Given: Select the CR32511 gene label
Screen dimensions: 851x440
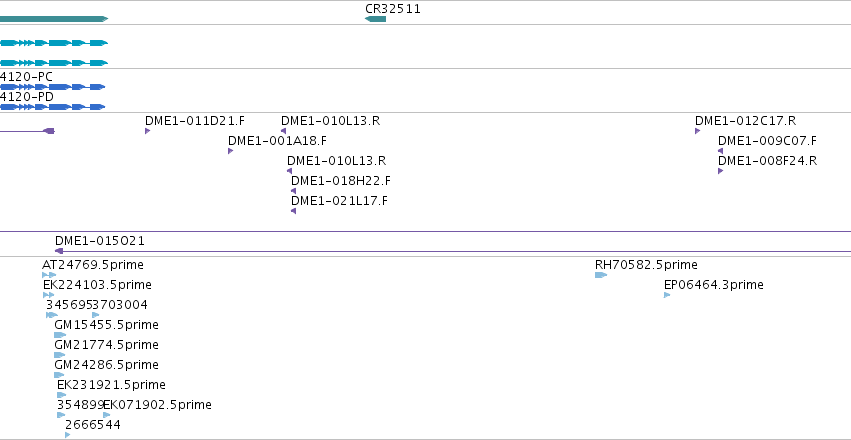Looking at the screenshot, I should coord(393,9).
